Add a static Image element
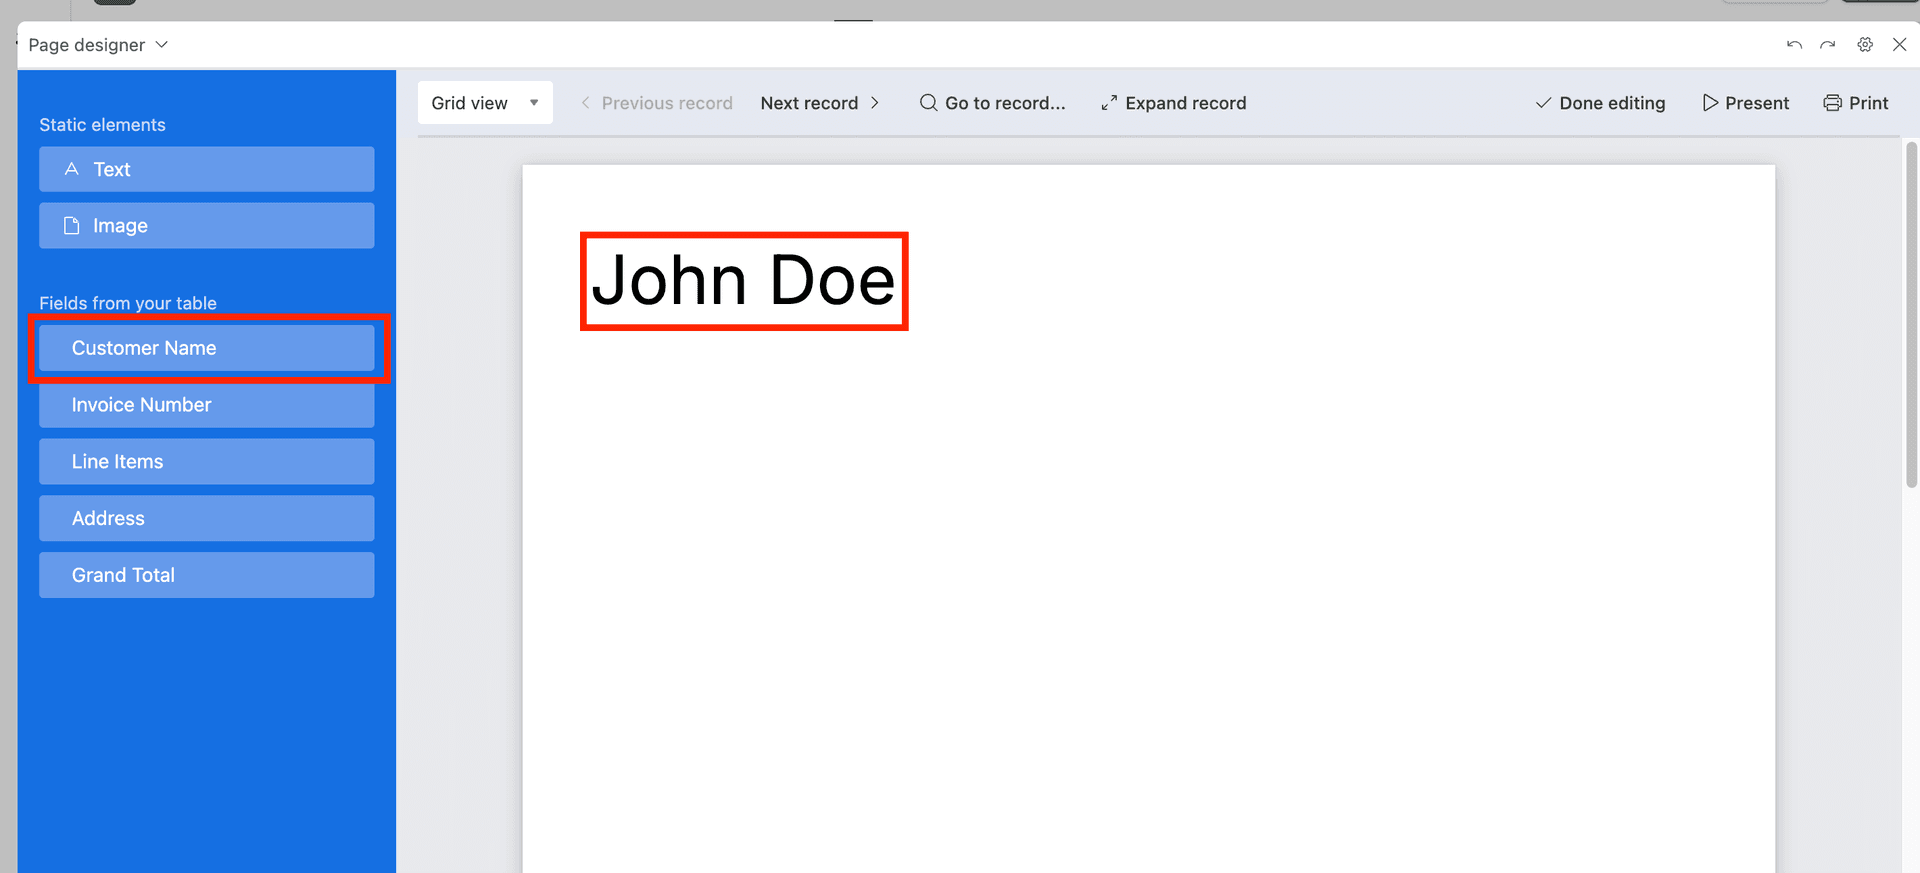Screen dimensions: 1920x873 tap(207, 226)
